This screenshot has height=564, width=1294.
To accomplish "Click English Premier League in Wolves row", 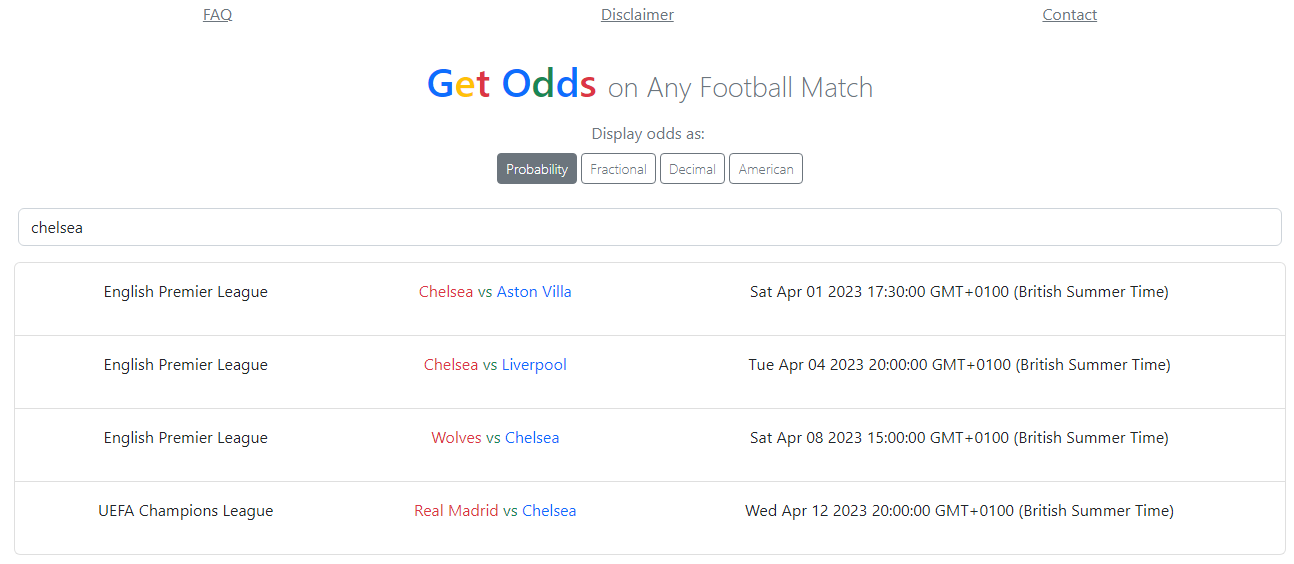I will click(186, 438).
